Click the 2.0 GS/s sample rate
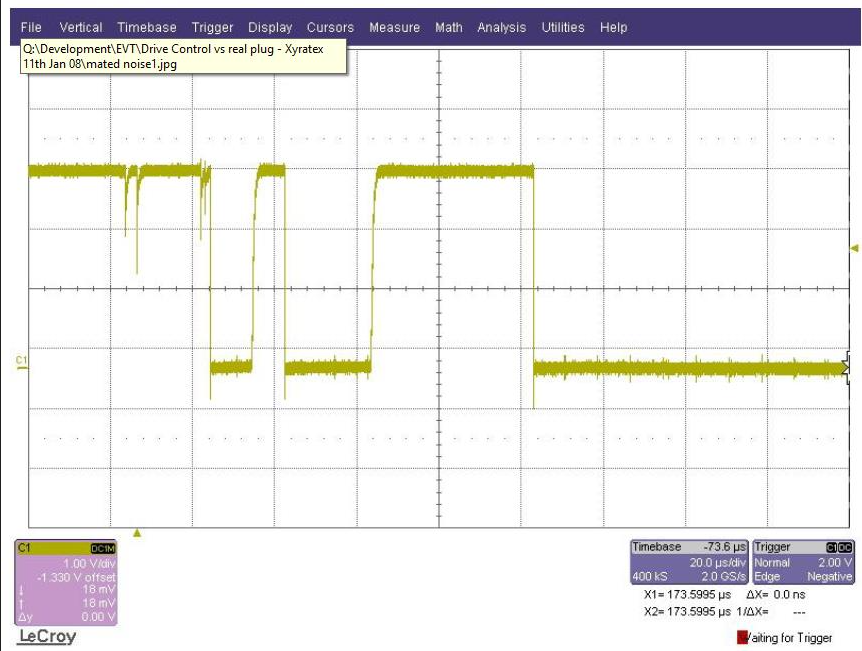The height and width of the screenshot is (651, 862). 724,576
